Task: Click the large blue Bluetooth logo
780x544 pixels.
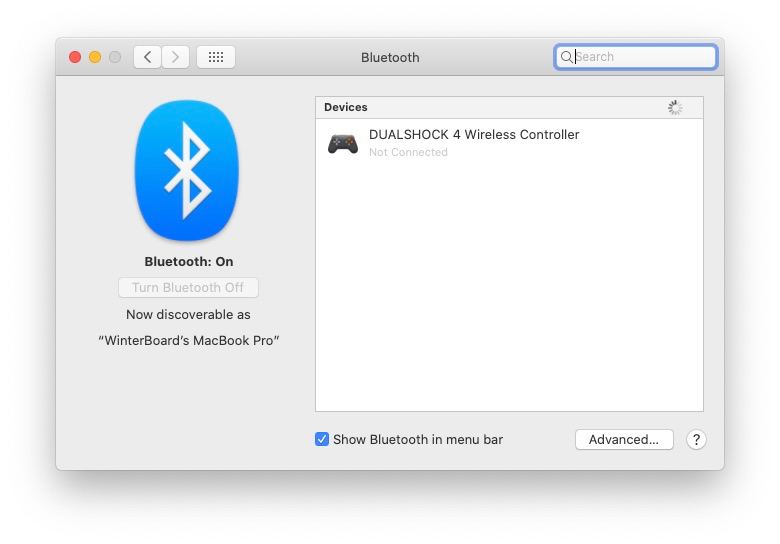Action: coord(187,171)
